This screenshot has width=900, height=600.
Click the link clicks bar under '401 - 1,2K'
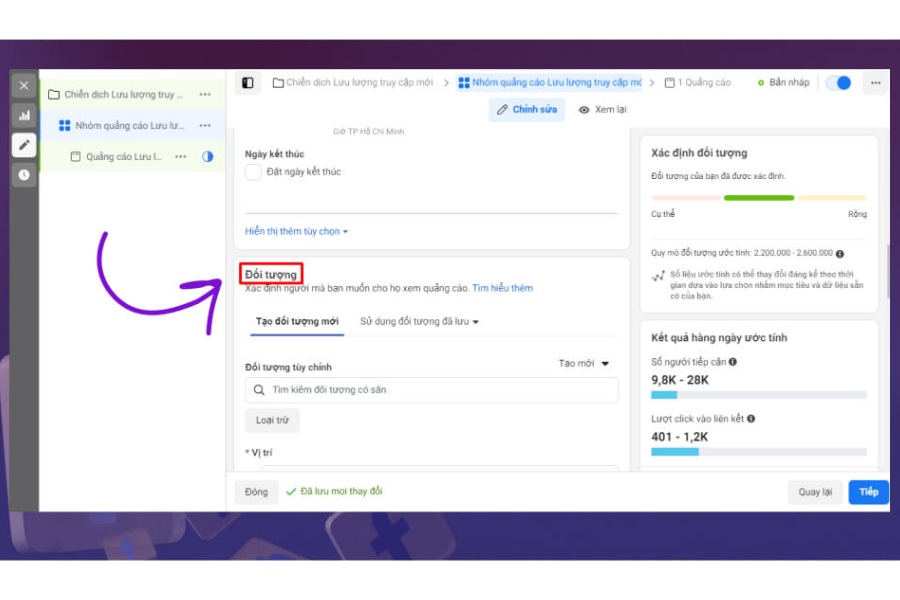click(x=759, y=452)
